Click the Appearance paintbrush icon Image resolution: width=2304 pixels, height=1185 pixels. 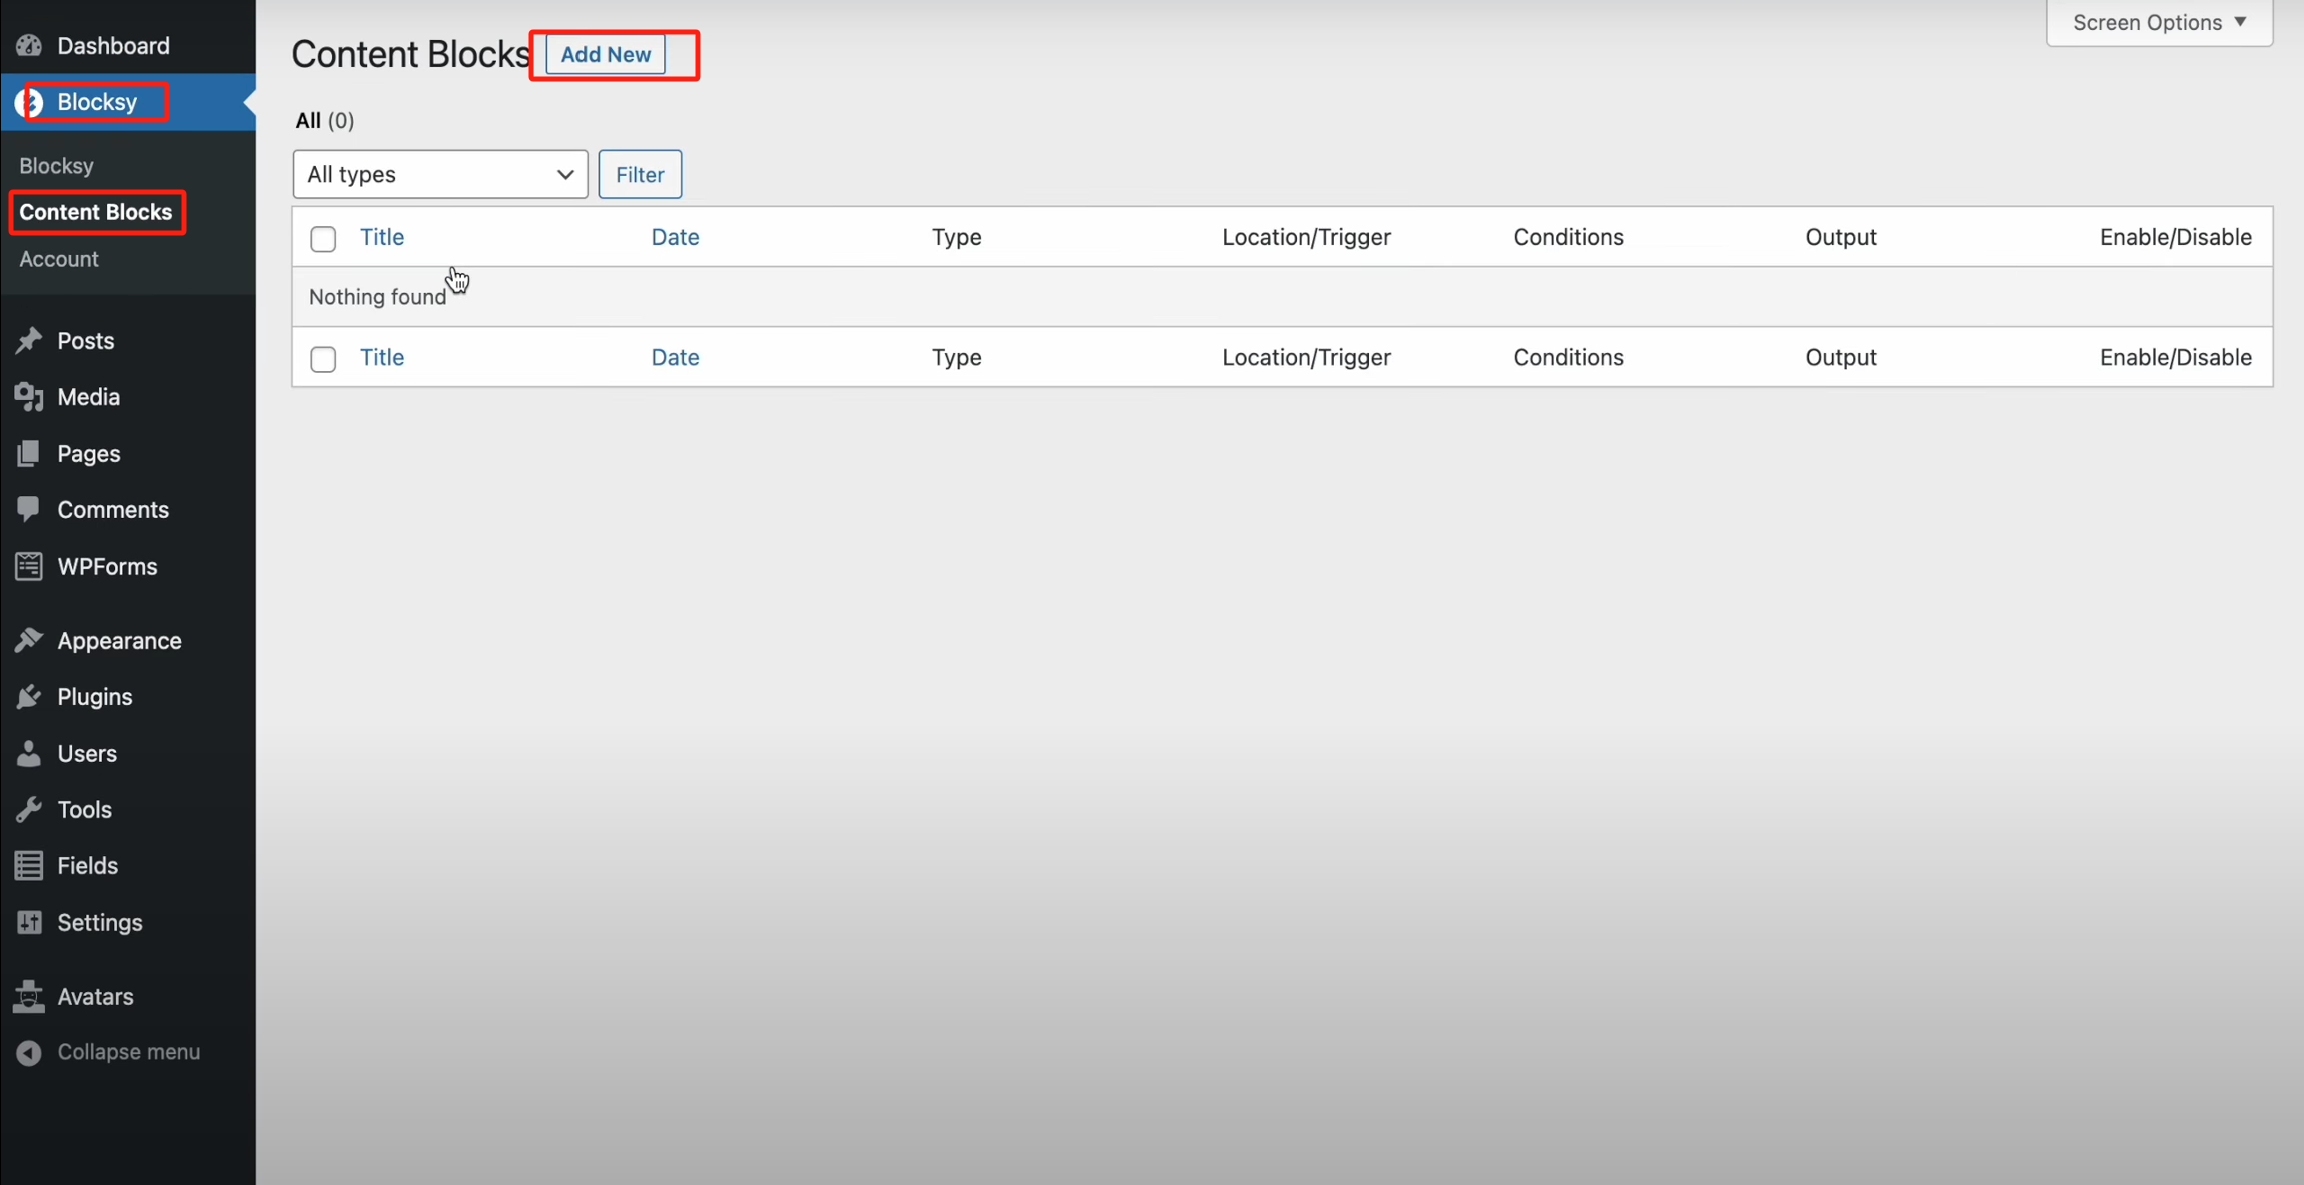[29, 640]
